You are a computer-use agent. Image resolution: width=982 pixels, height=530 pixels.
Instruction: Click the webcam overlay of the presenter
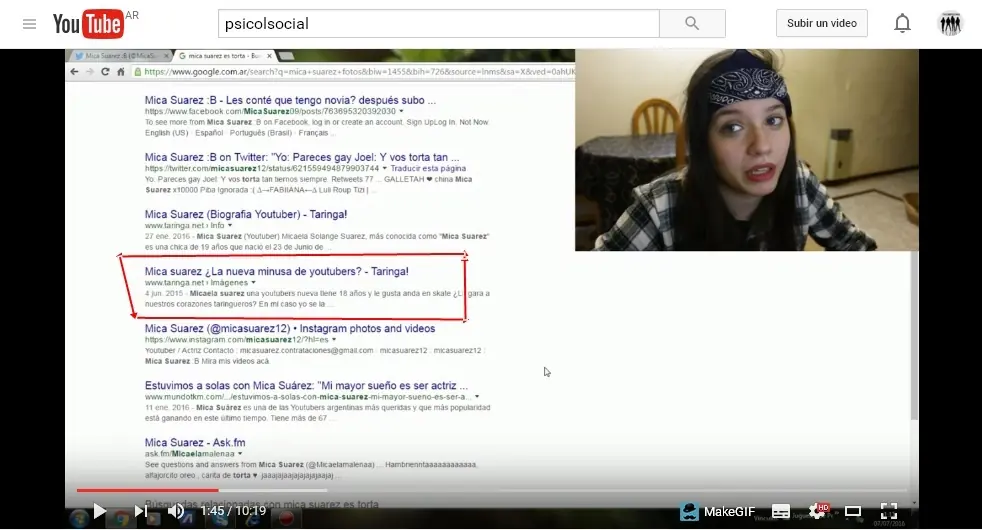click(x=747, y=150)
